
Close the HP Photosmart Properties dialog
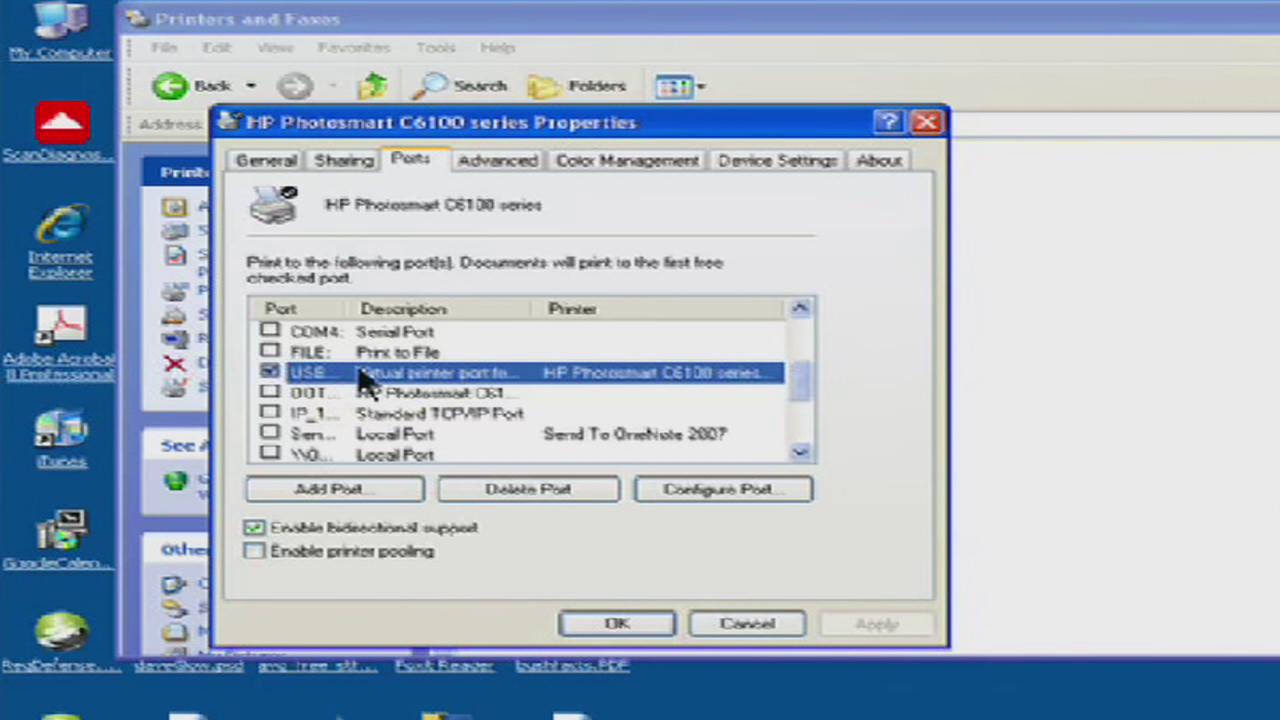pyautogui.click(x=926, y=122)
